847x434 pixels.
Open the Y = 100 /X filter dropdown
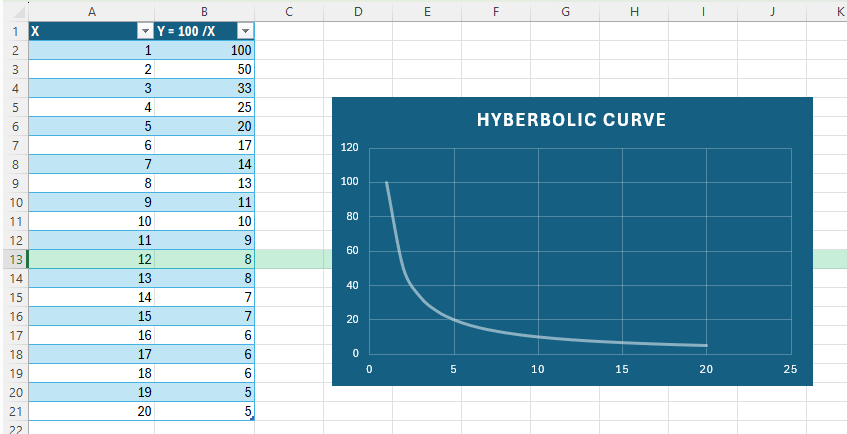click(245, 32)
